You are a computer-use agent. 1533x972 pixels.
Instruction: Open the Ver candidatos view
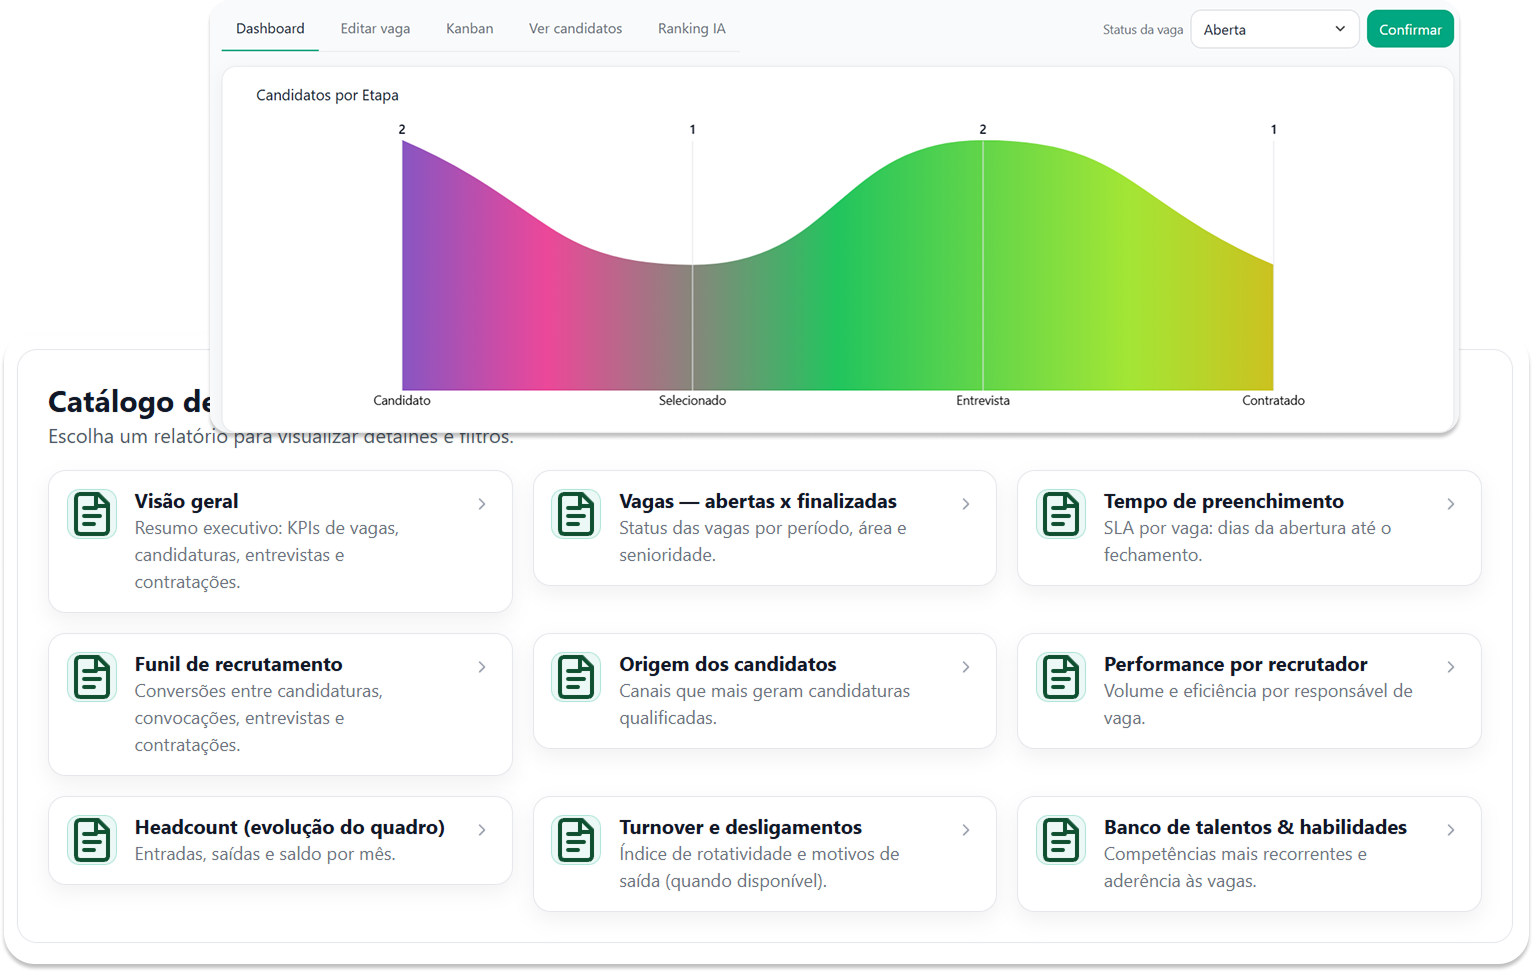point(575,28)
